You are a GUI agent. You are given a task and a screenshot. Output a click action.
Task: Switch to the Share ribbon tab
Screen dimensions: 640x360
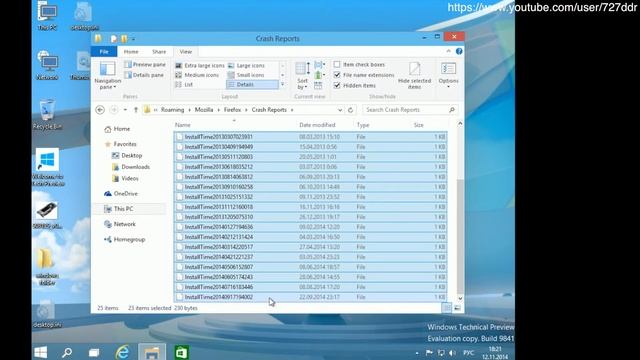pyautogui.click(x=159, y=52)
